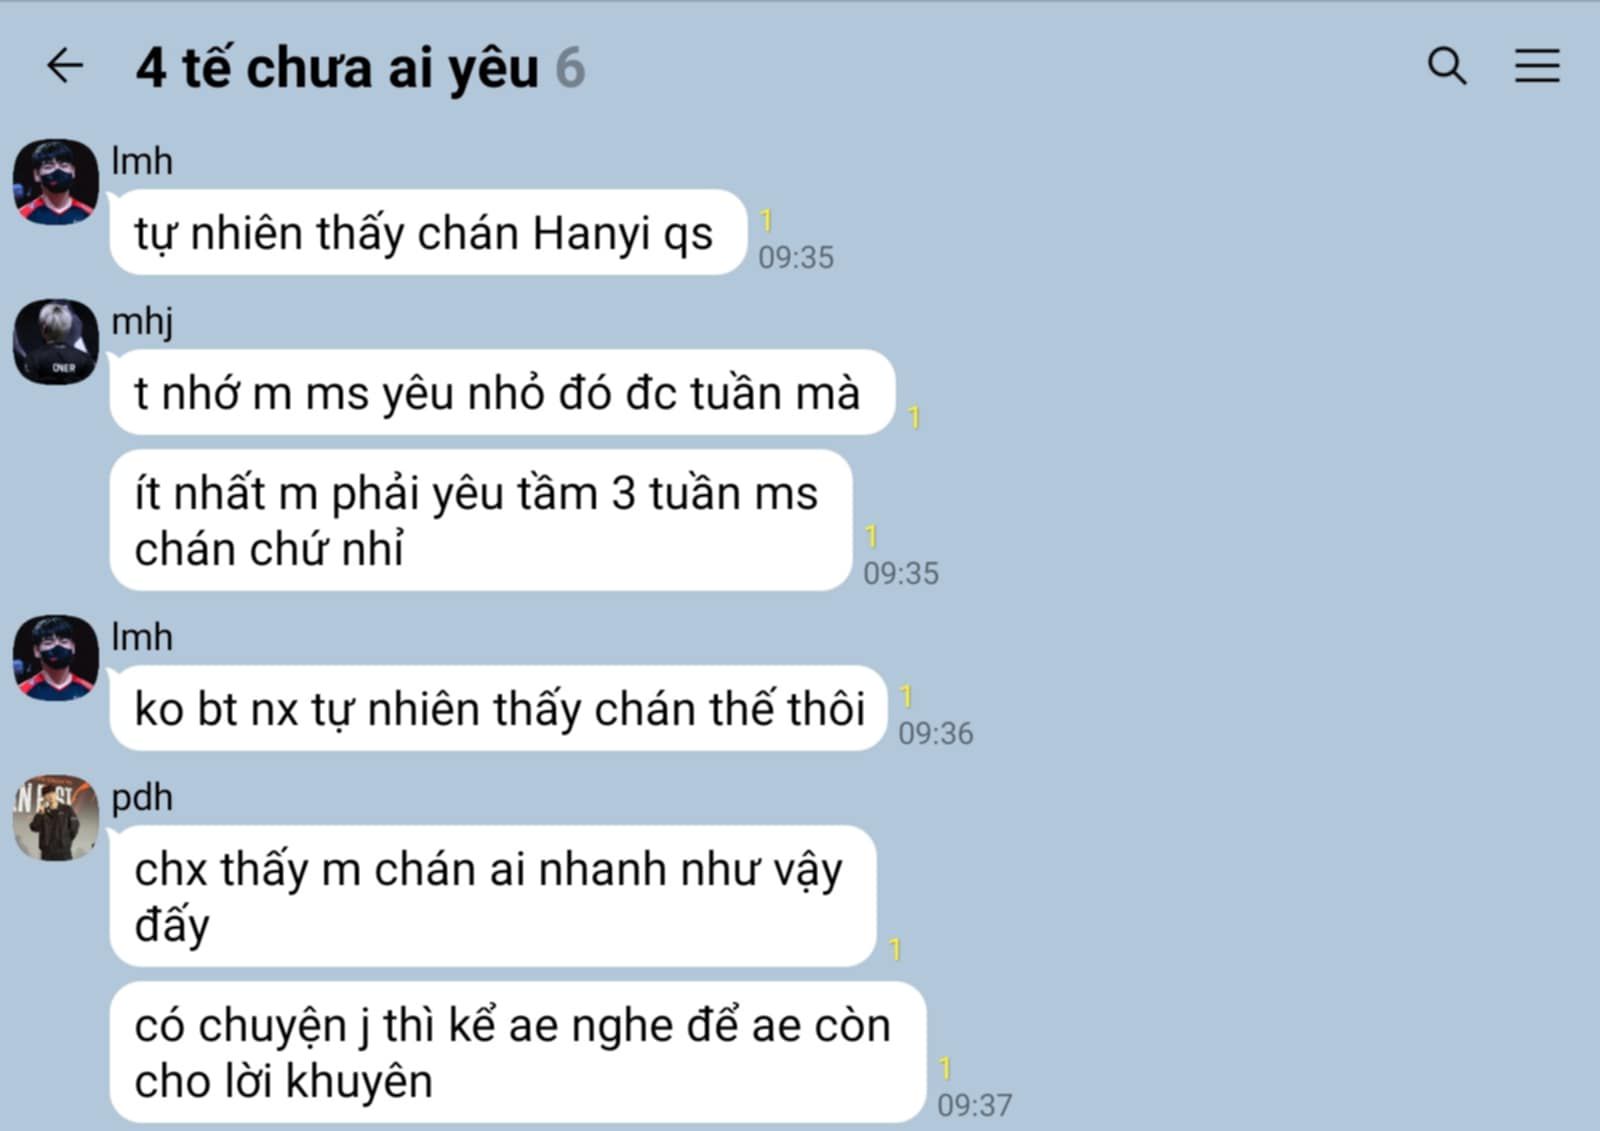This screenshot has width=1600, height=1131.
Task: Tap message 'ko bt nx tự nhiên thấy chán'
Action: pos(498,708)
